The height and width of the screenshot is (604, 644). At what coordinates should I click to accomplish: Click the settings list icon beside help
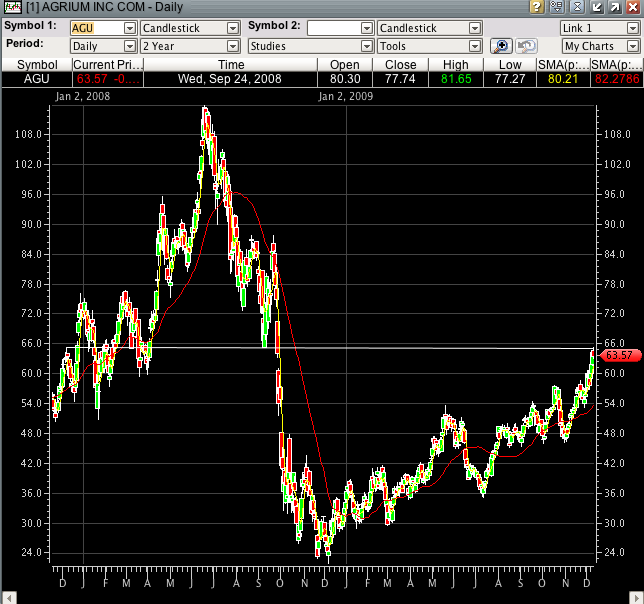click(x=556, y=7)
